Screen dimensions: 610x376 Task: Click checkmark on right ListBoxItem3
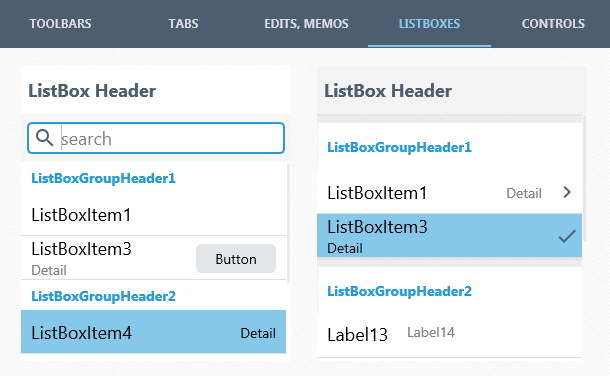point(566,236)
